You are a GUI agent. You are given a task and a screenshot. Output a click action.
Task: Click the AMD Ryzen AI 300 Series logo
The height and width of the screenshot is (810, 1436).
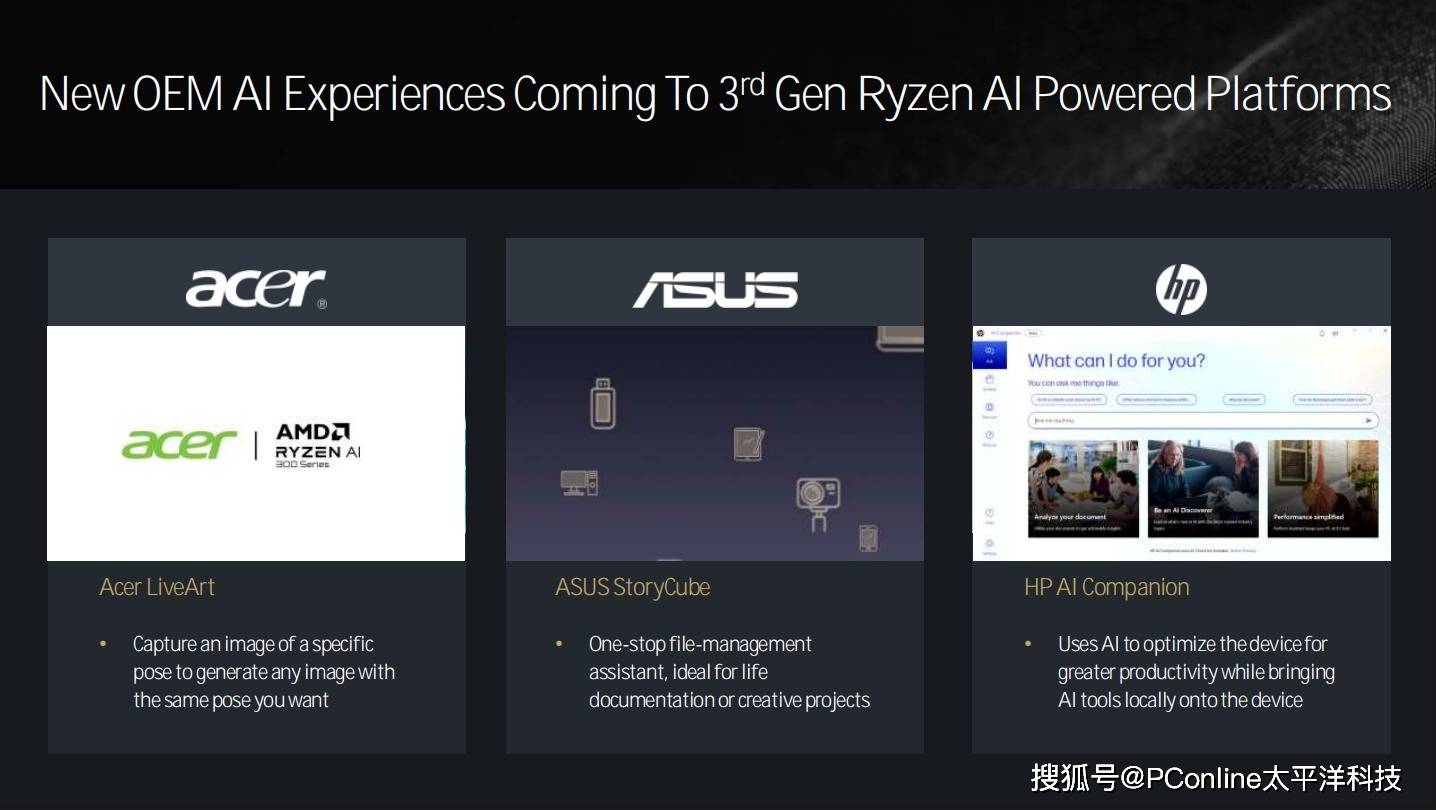tap(318, 445)
